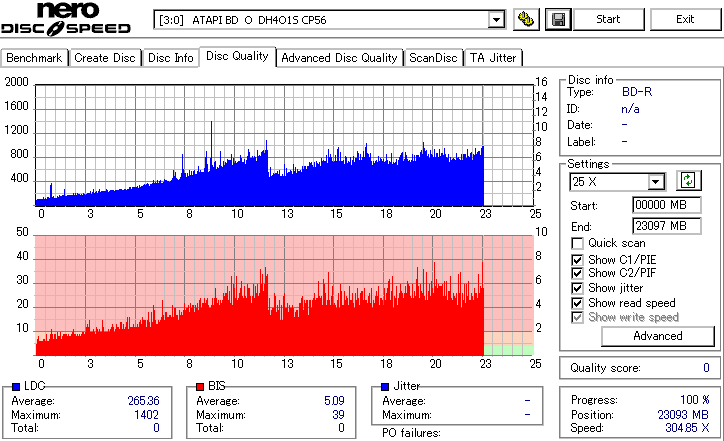This screenshot has height=441, width=724.
Task: Toggle the Show read speed checkbox
Action: coord(577,303)
